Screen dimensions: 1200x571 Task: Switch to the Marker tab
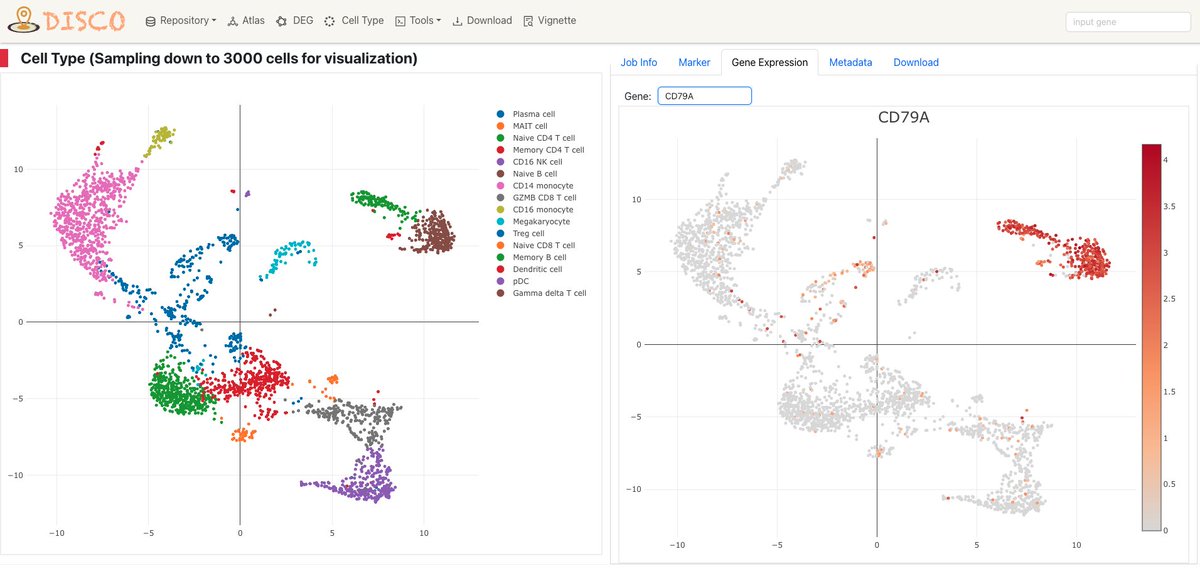694,62
